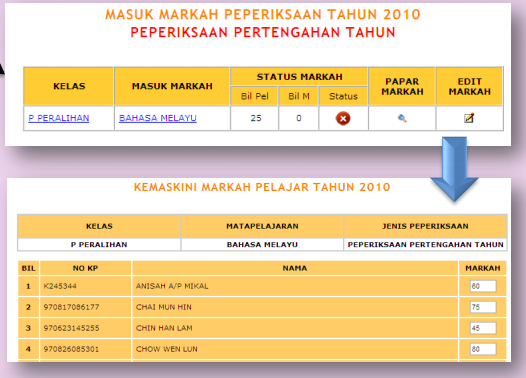Click the JENIS PEPERIKSAAN header

tap(425, 226)
